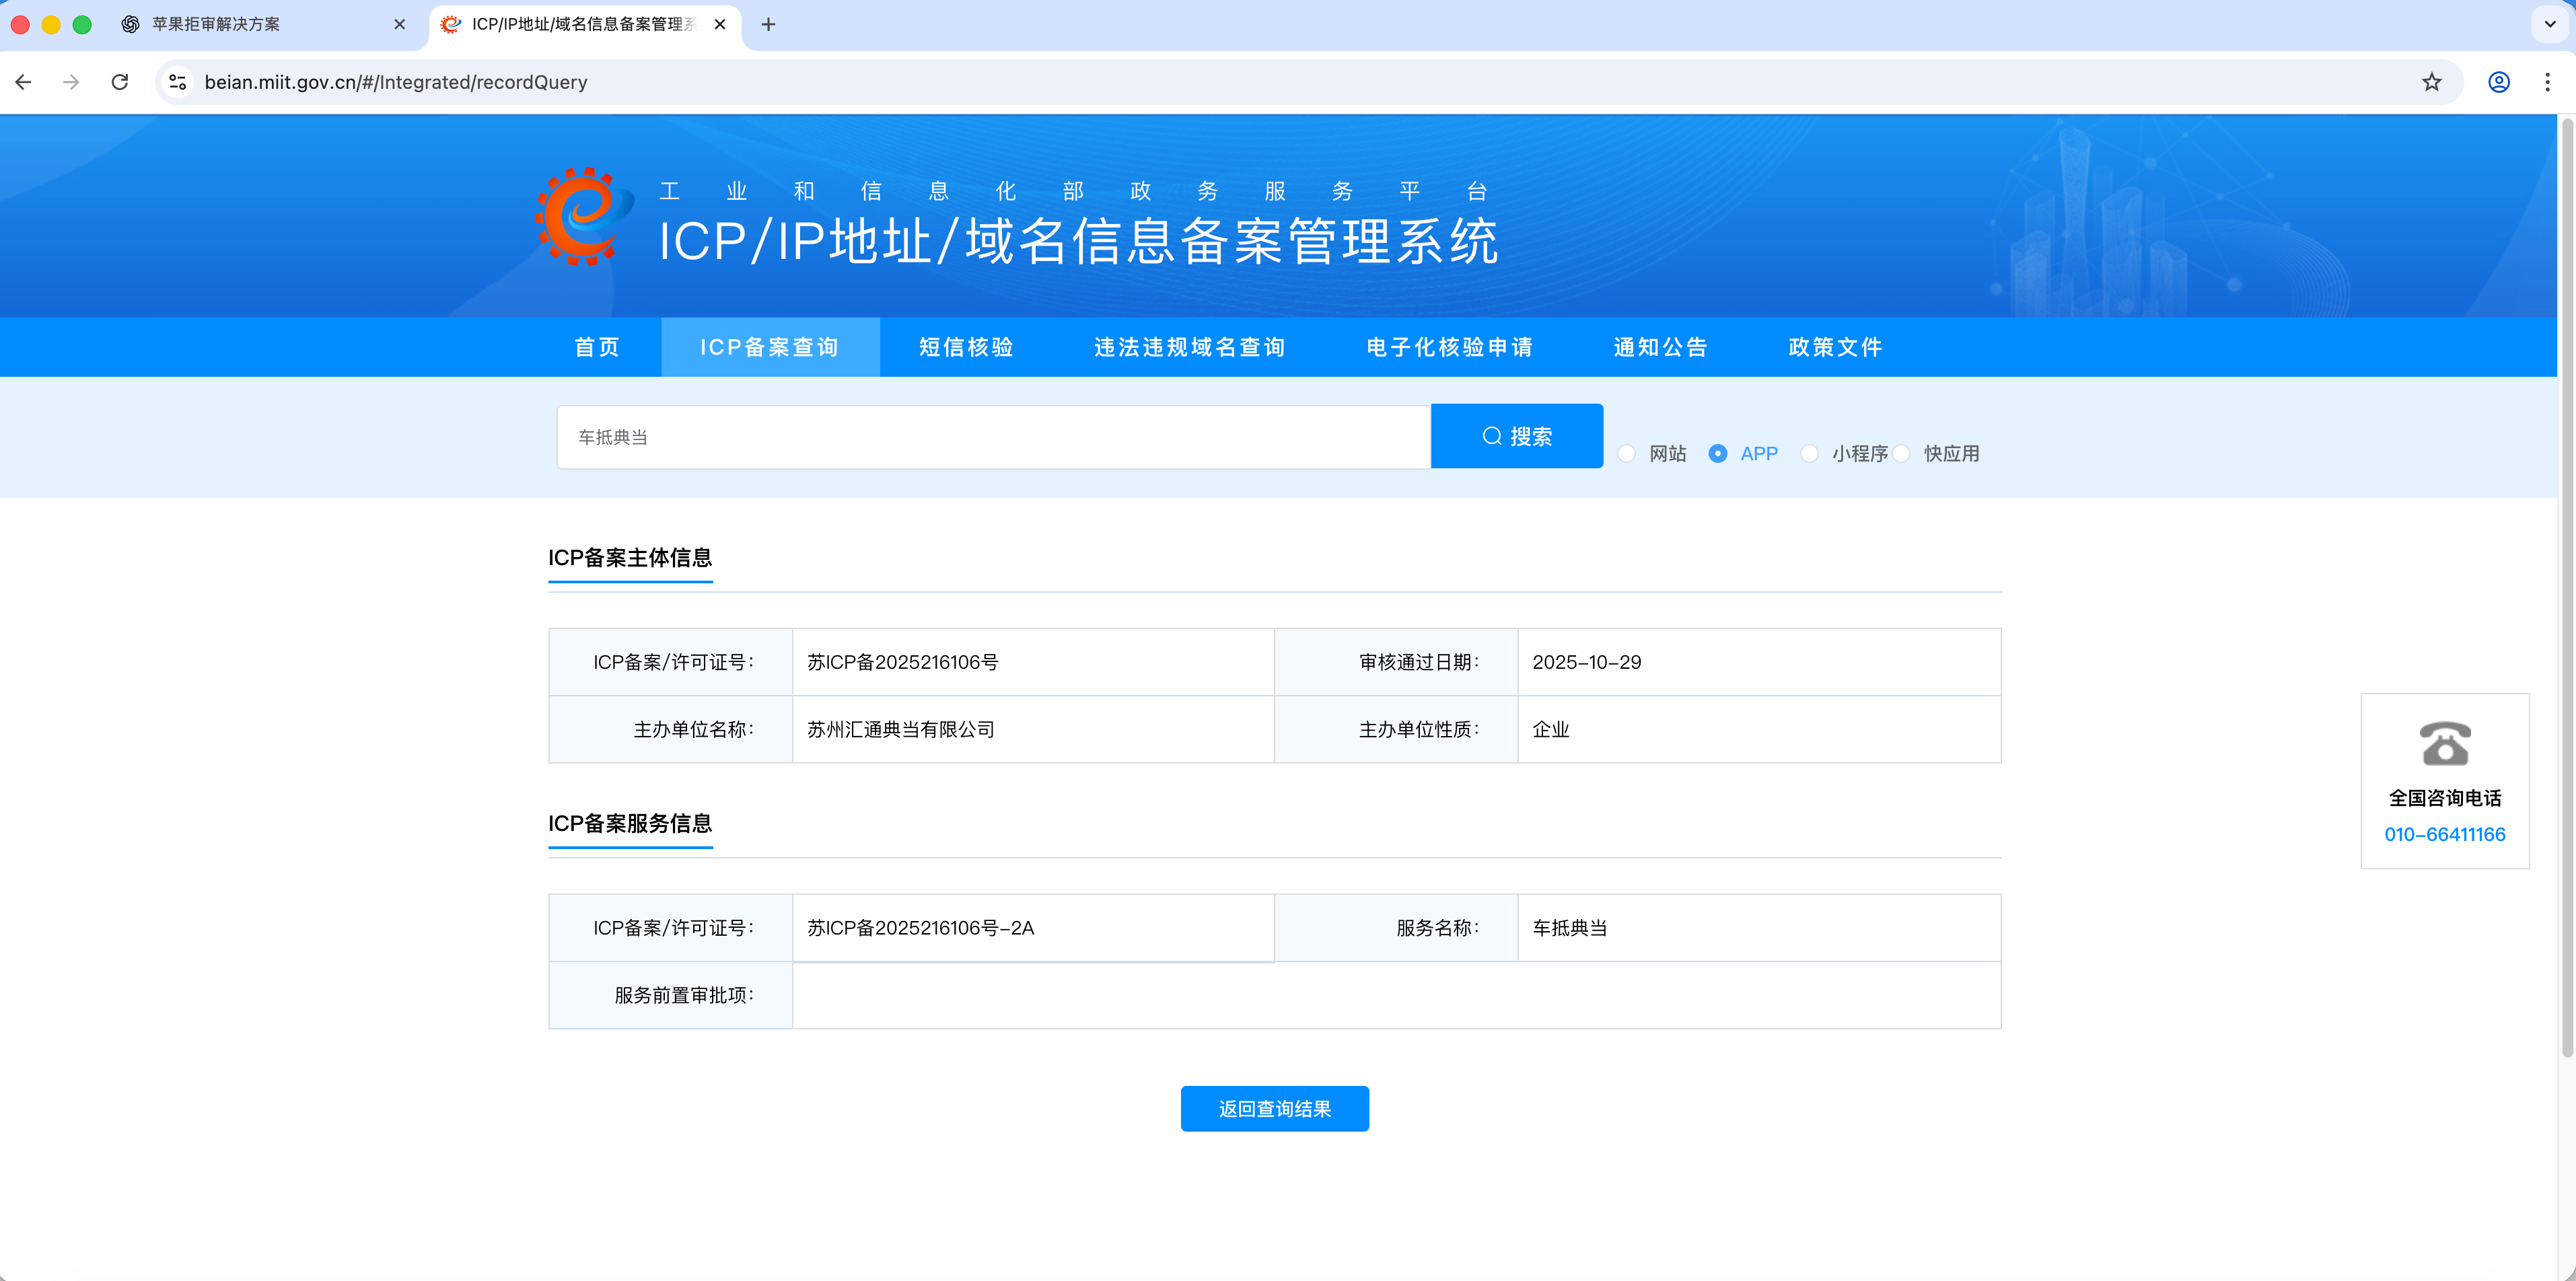Open a new browser tab with plus button

(768, 24)
